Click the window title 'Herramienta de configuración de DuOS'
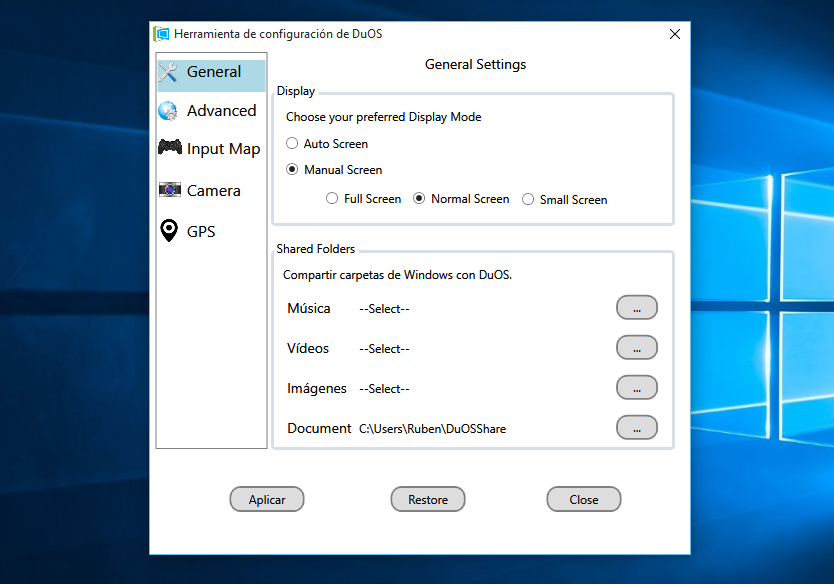Viewport: 834px width, 584px height. pos(278,34)
